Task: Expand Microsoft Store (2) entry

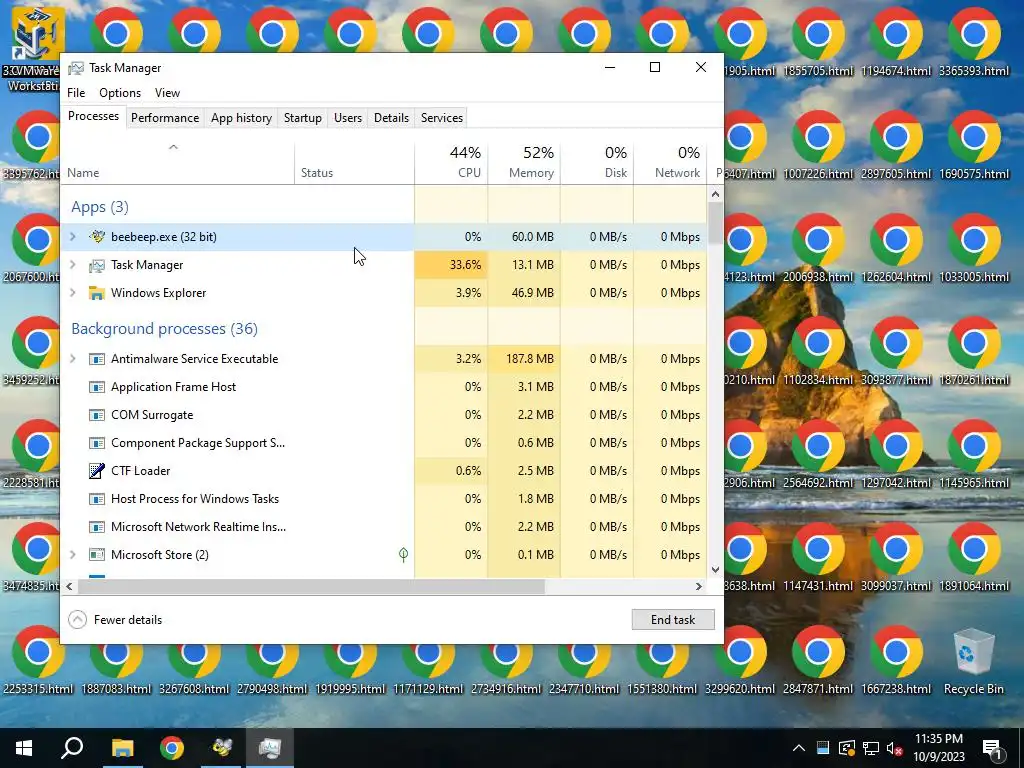Action: [73, 554]
